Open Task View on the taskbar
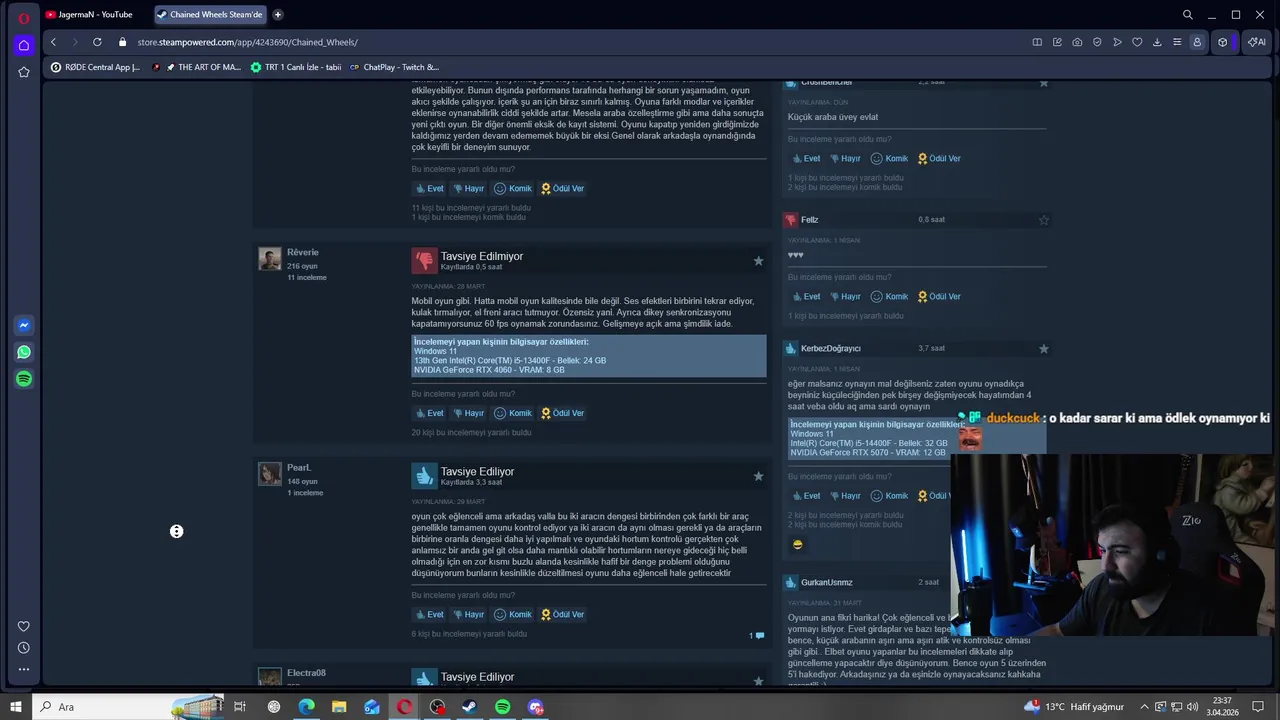This screenshot has width=1280, height=720. (240, 707)
